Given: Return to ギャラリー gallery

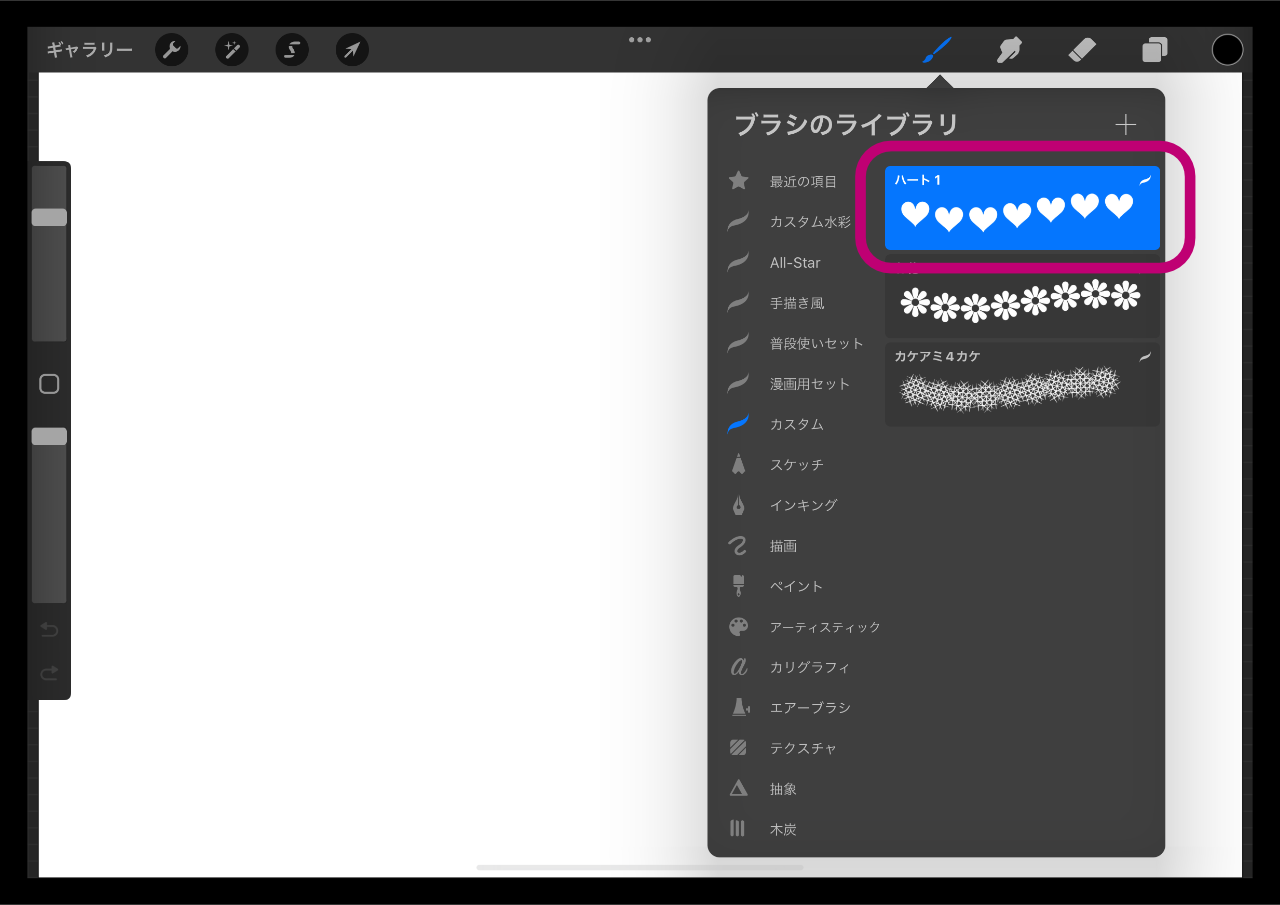Looking at the screenshot, I should tap(89, 50).
